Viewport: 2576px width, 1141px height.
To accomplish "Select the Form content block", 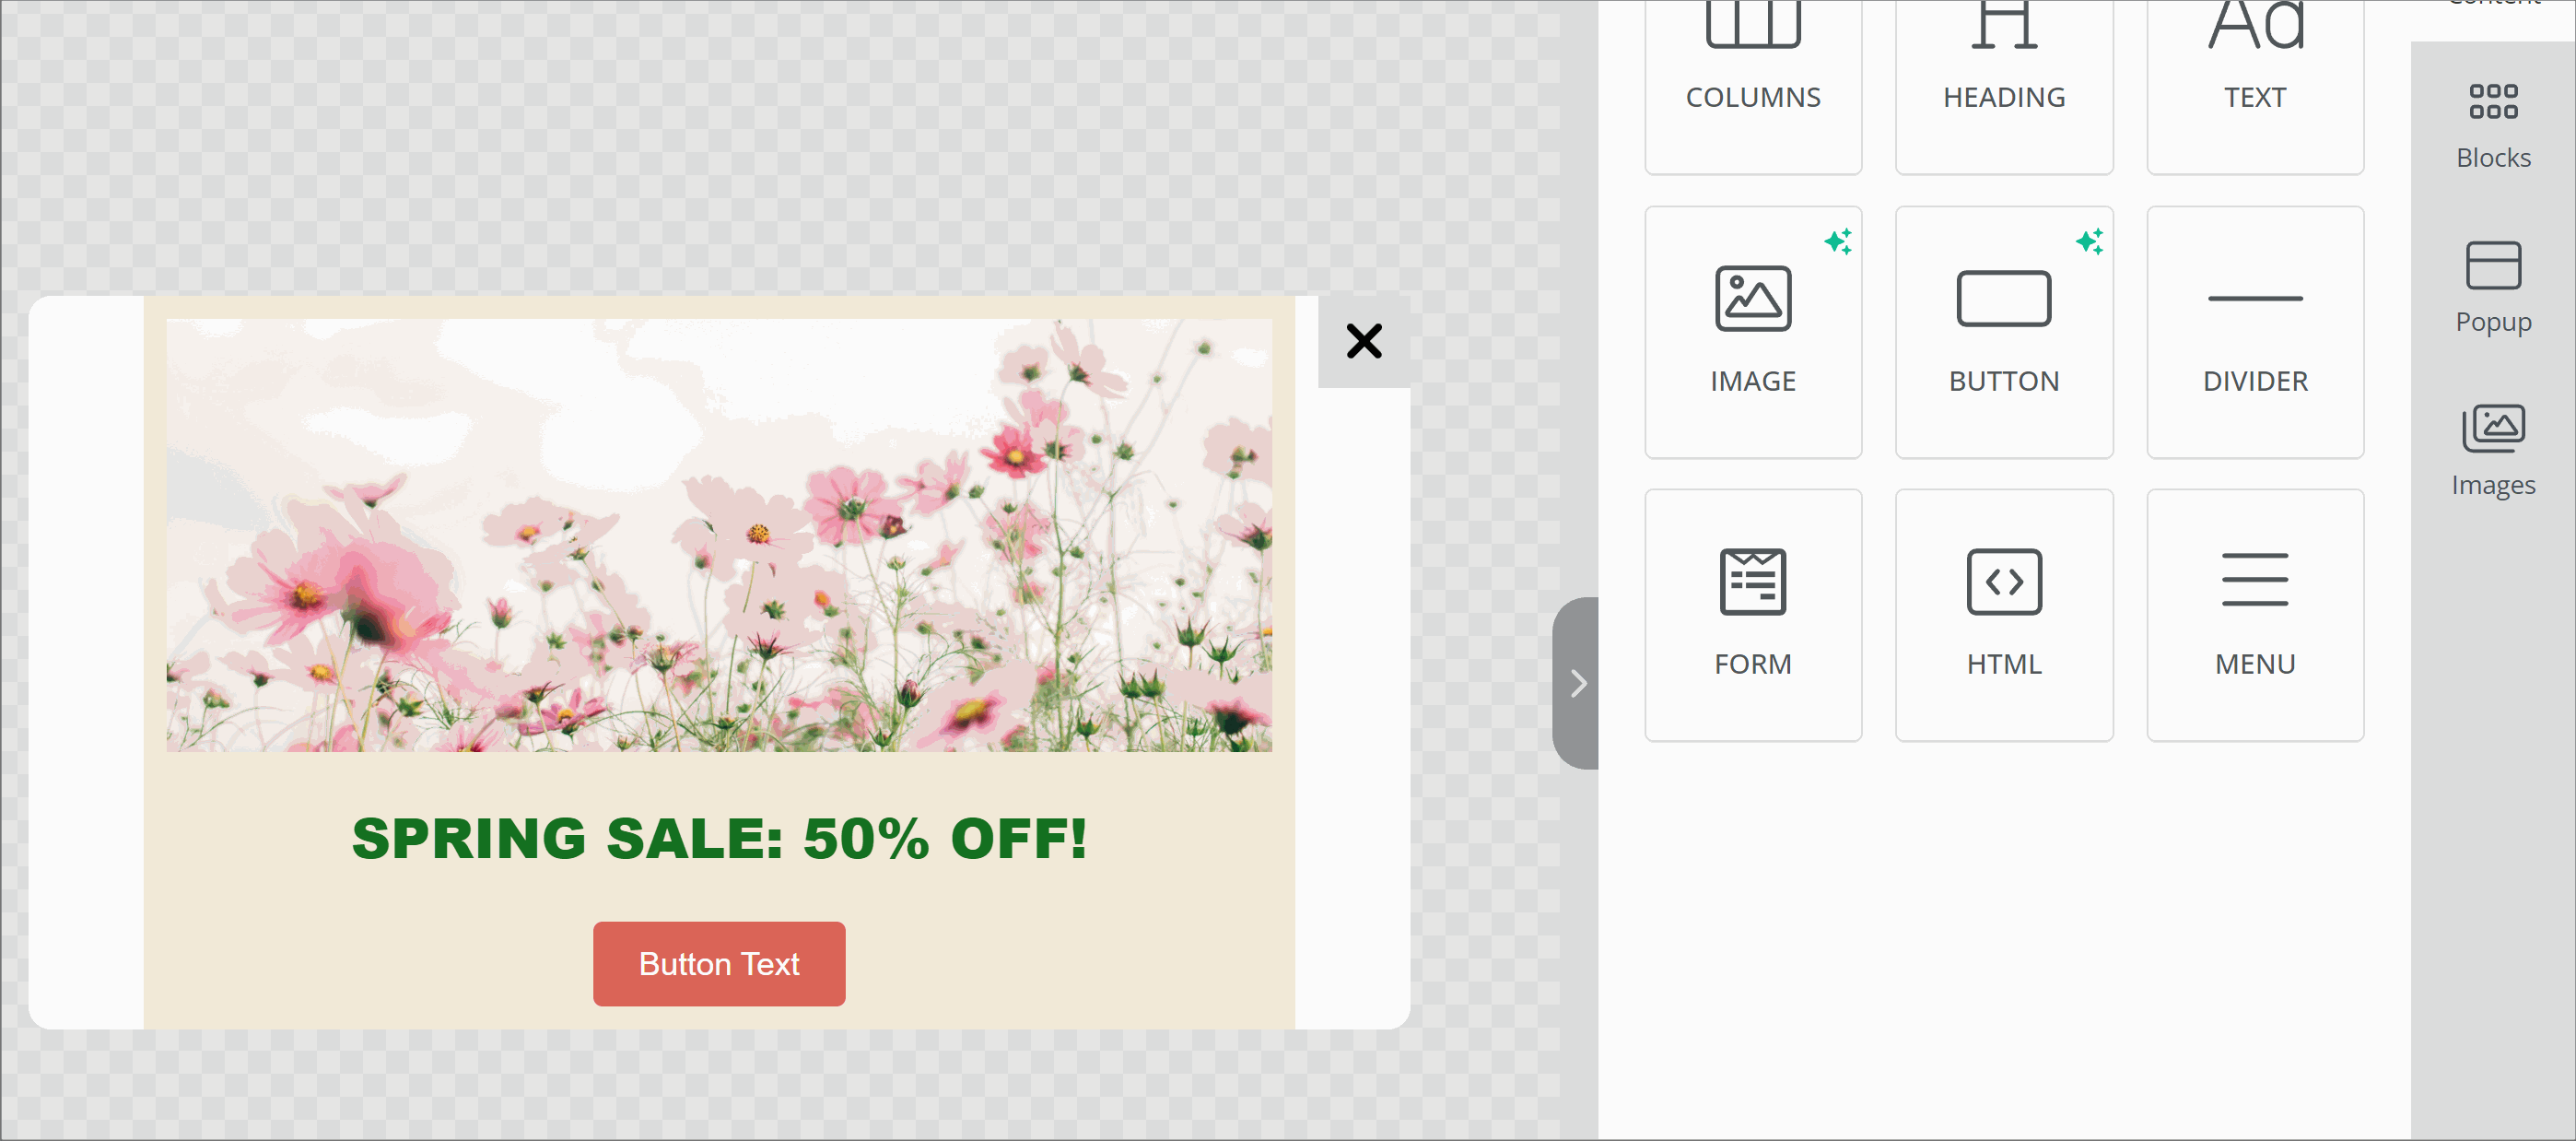I will click(1752, 614).
